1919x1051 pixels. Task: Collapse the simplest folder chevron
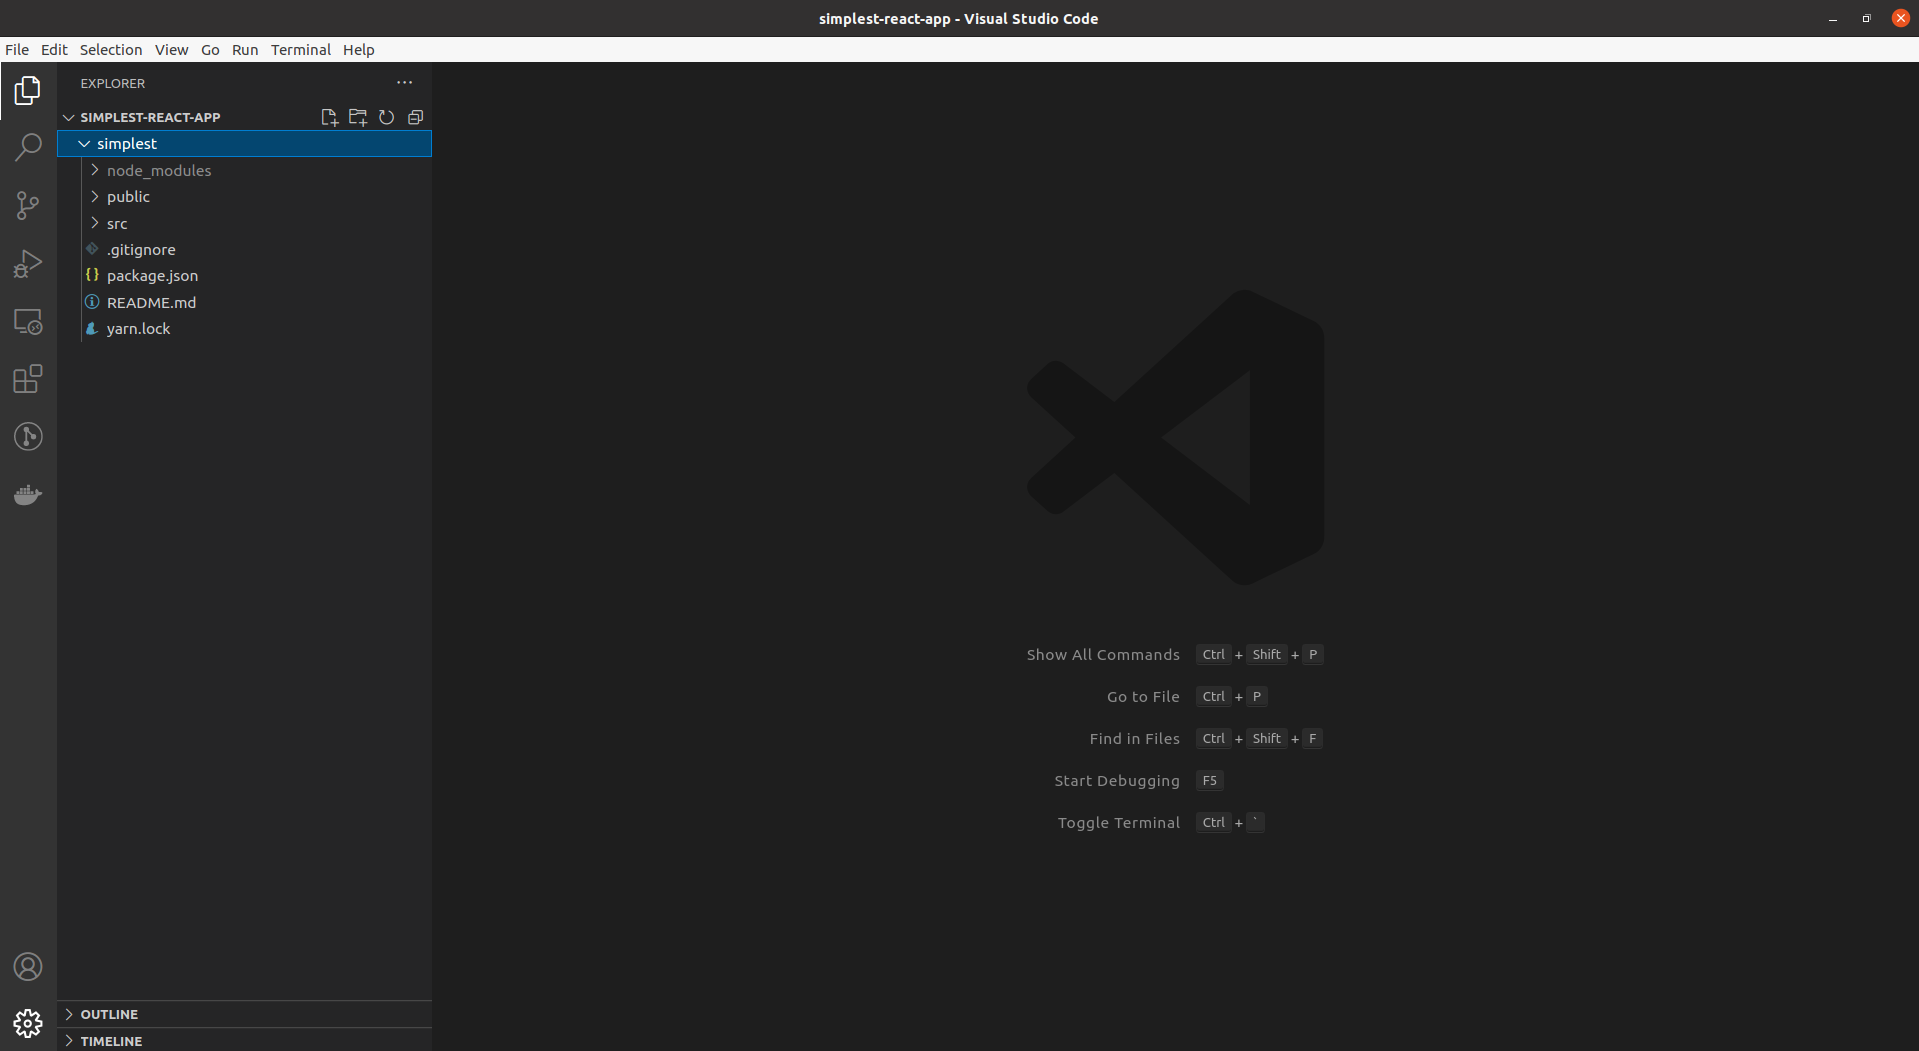(84, 144)
